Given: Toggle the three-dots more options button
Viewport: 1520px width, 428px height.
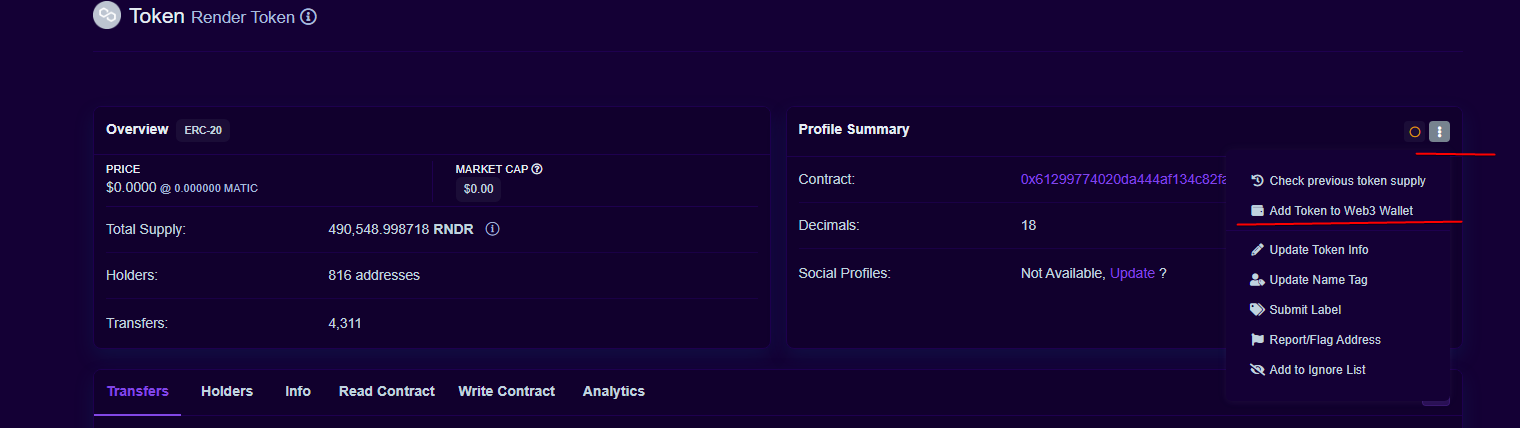Looking at the screenshot, I should (x=1439, y=131).
